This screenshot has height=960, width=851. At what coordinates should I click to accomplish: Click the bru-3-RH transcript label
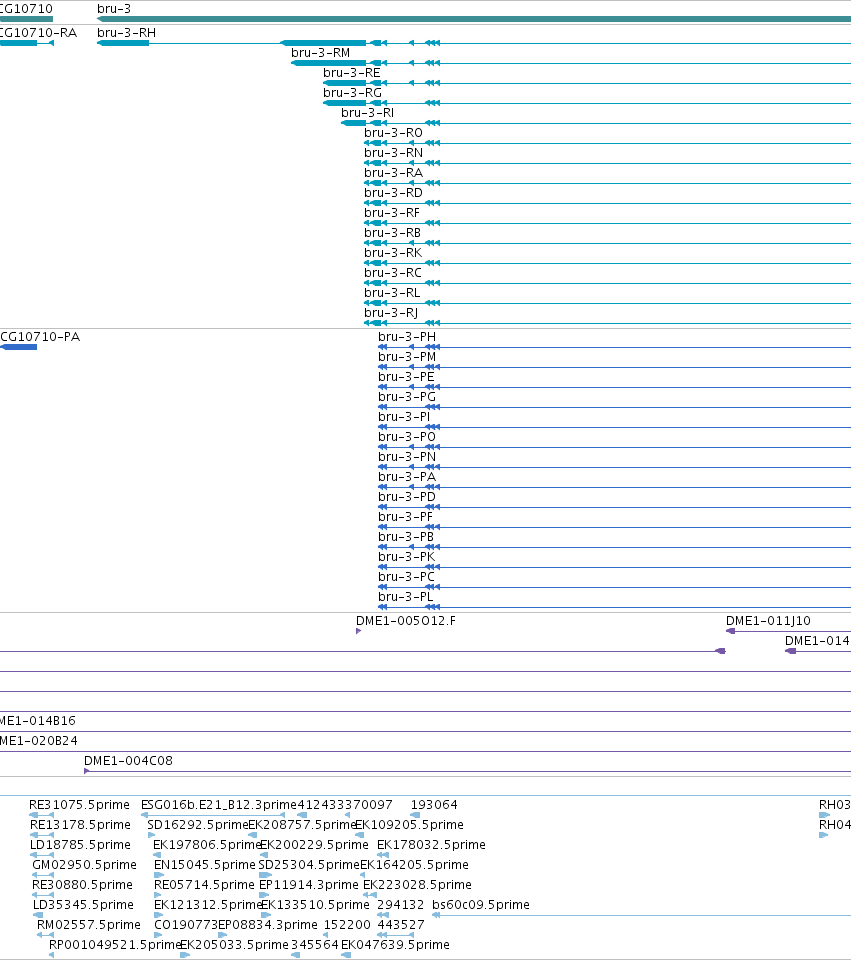(126, 33)
